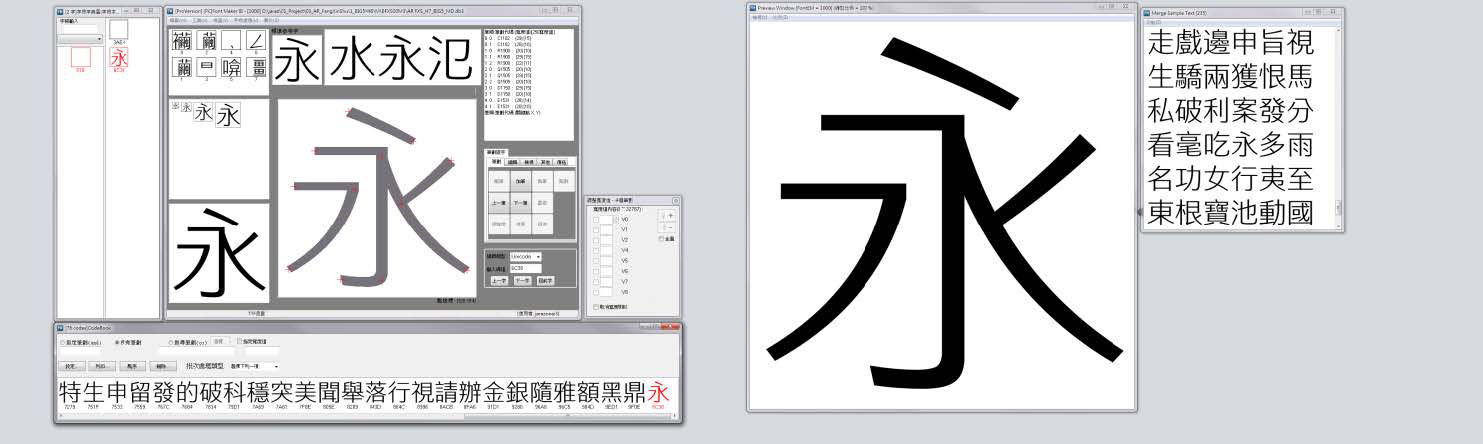Screen dimensions: 1483x444
Task: Check the V4 checkbox
Action: tap(597, 250)
